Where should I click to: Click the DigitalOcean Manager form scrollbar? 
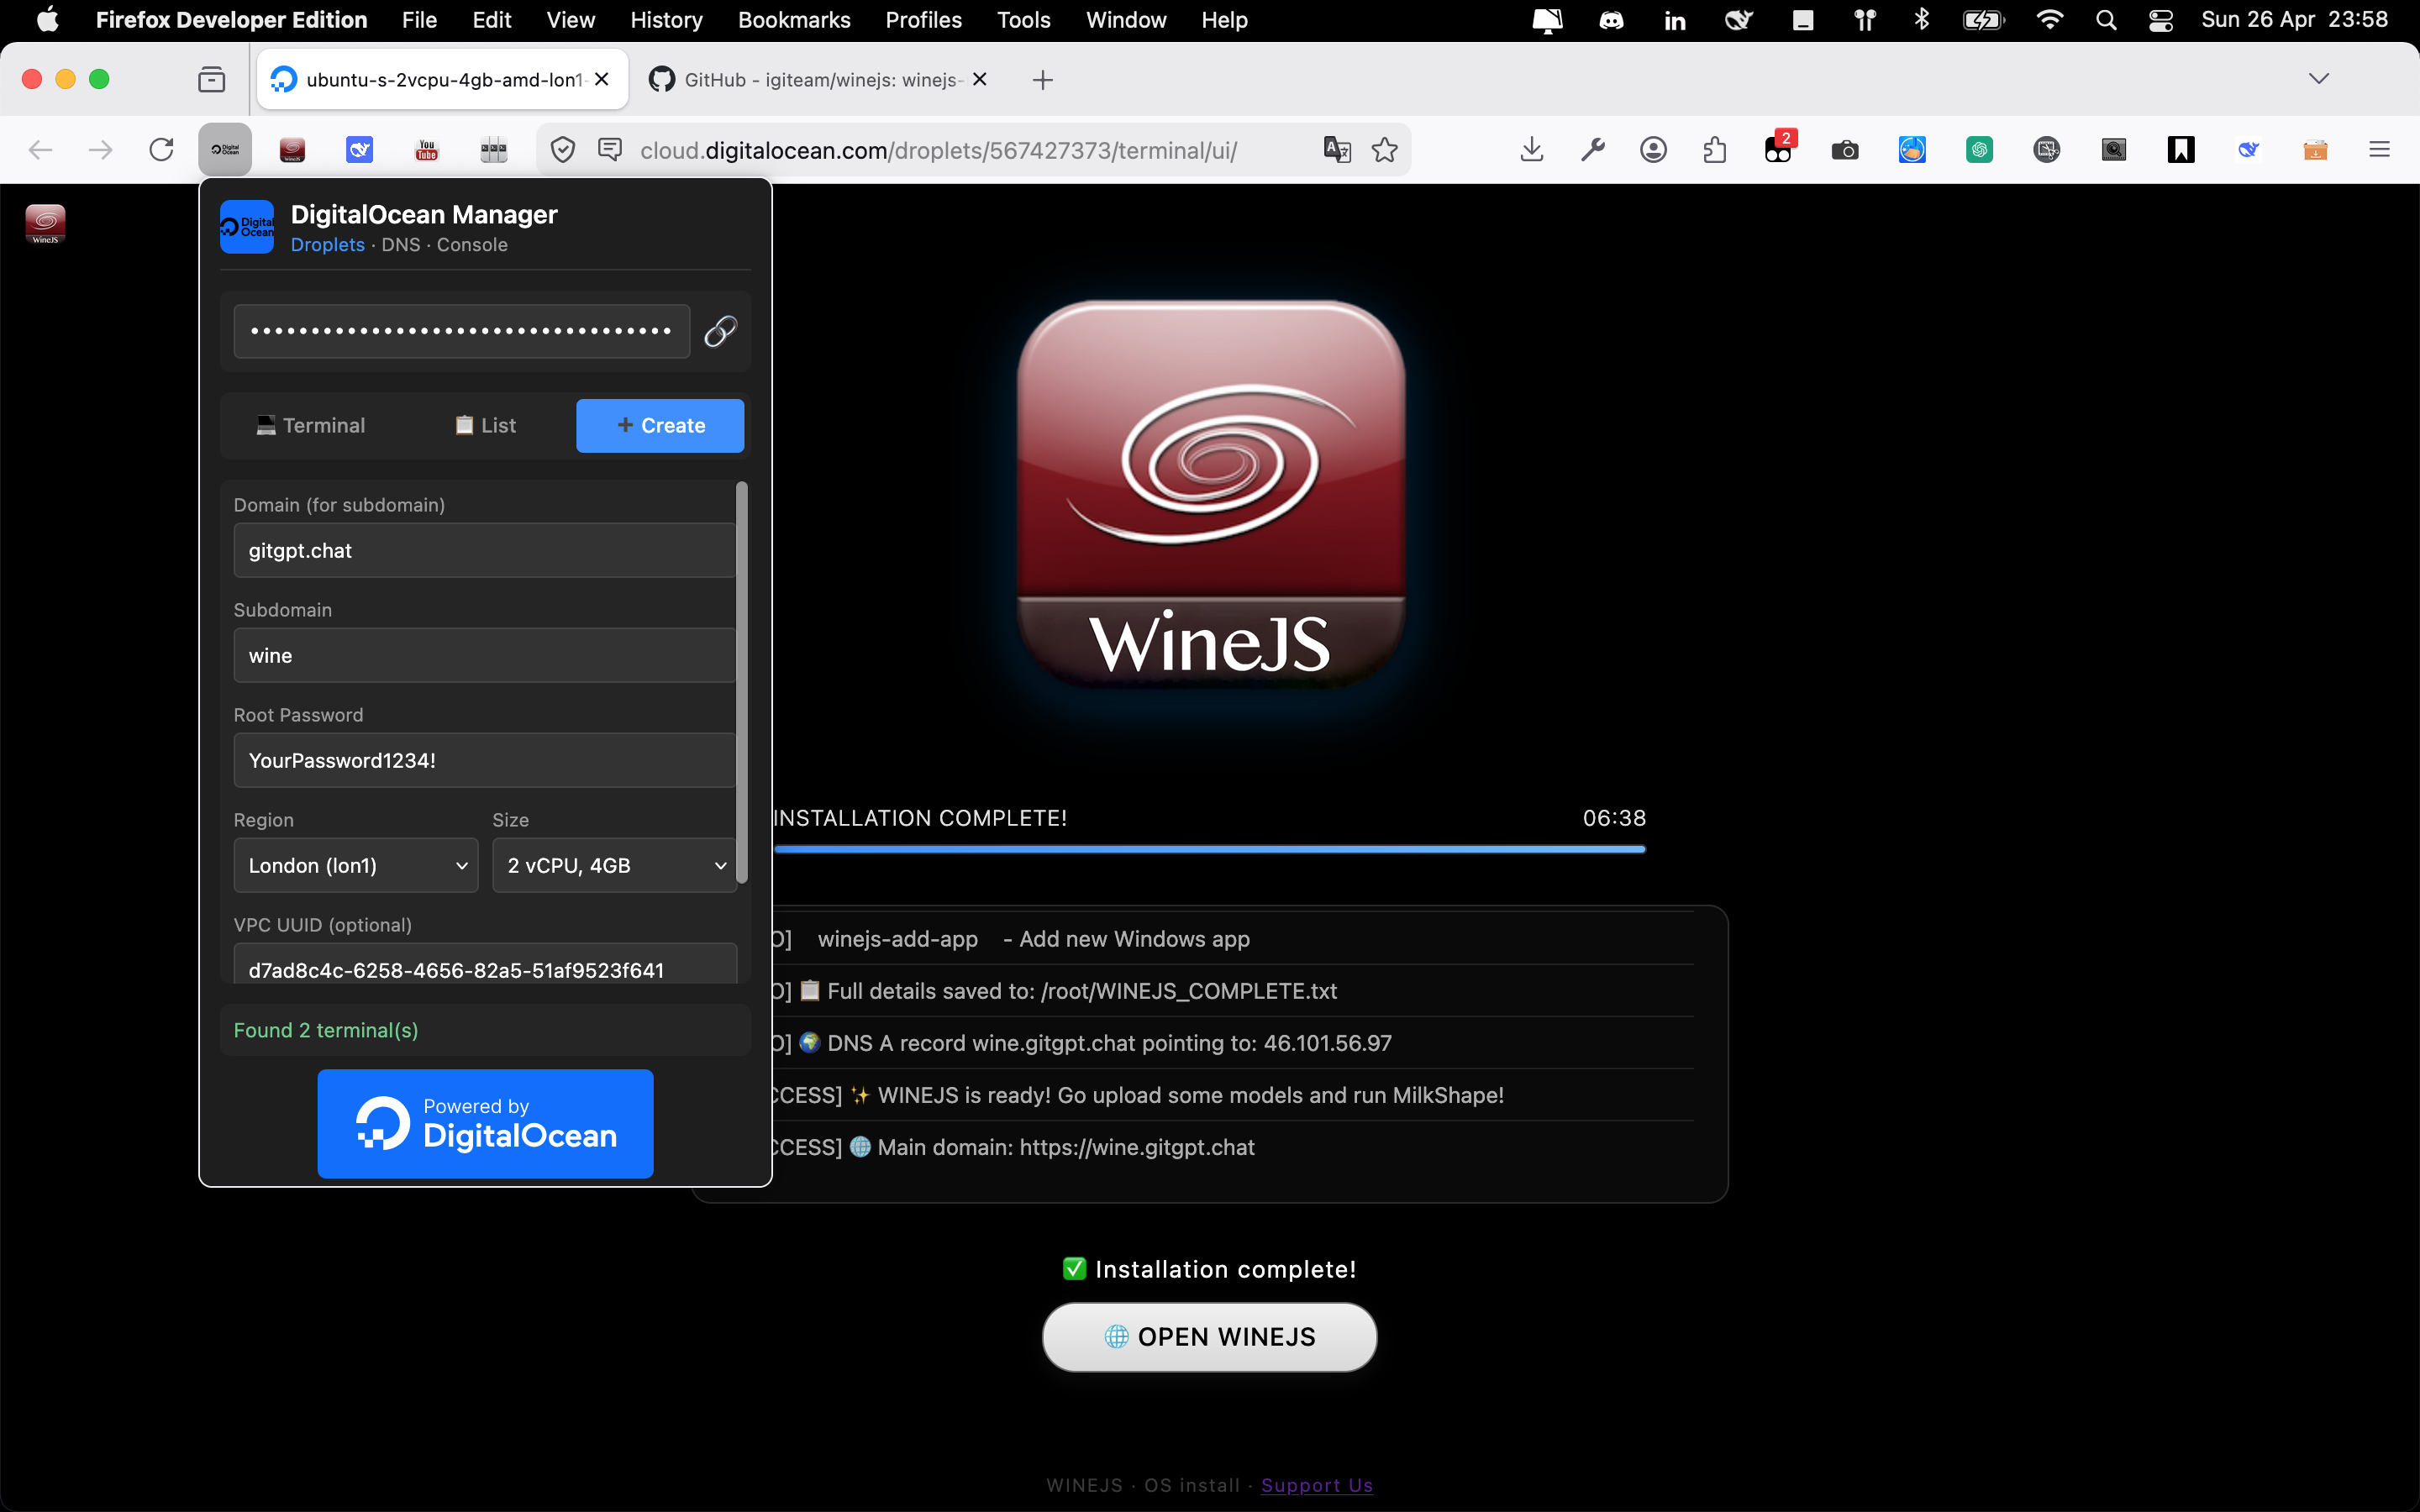click(741, 683)
